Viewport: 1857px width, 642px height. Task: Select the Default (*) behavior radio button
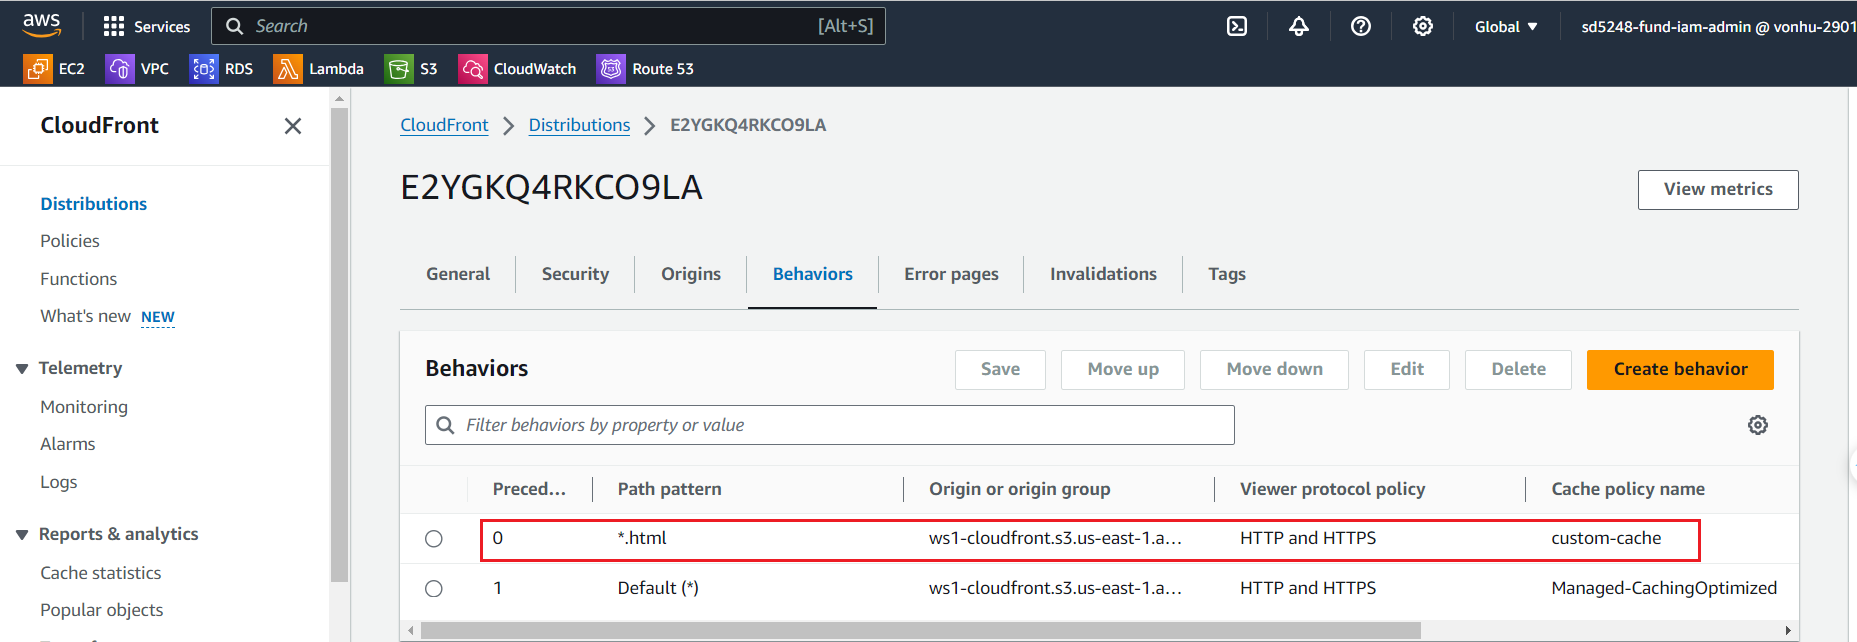434,589
